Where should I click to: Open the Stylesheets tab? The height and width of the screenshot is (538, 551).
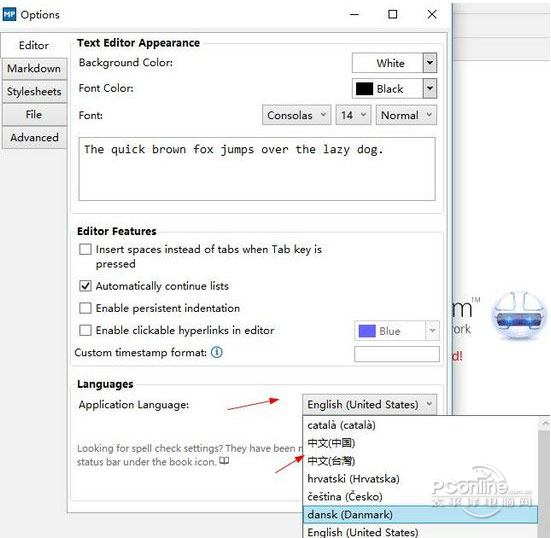point(34,91)
